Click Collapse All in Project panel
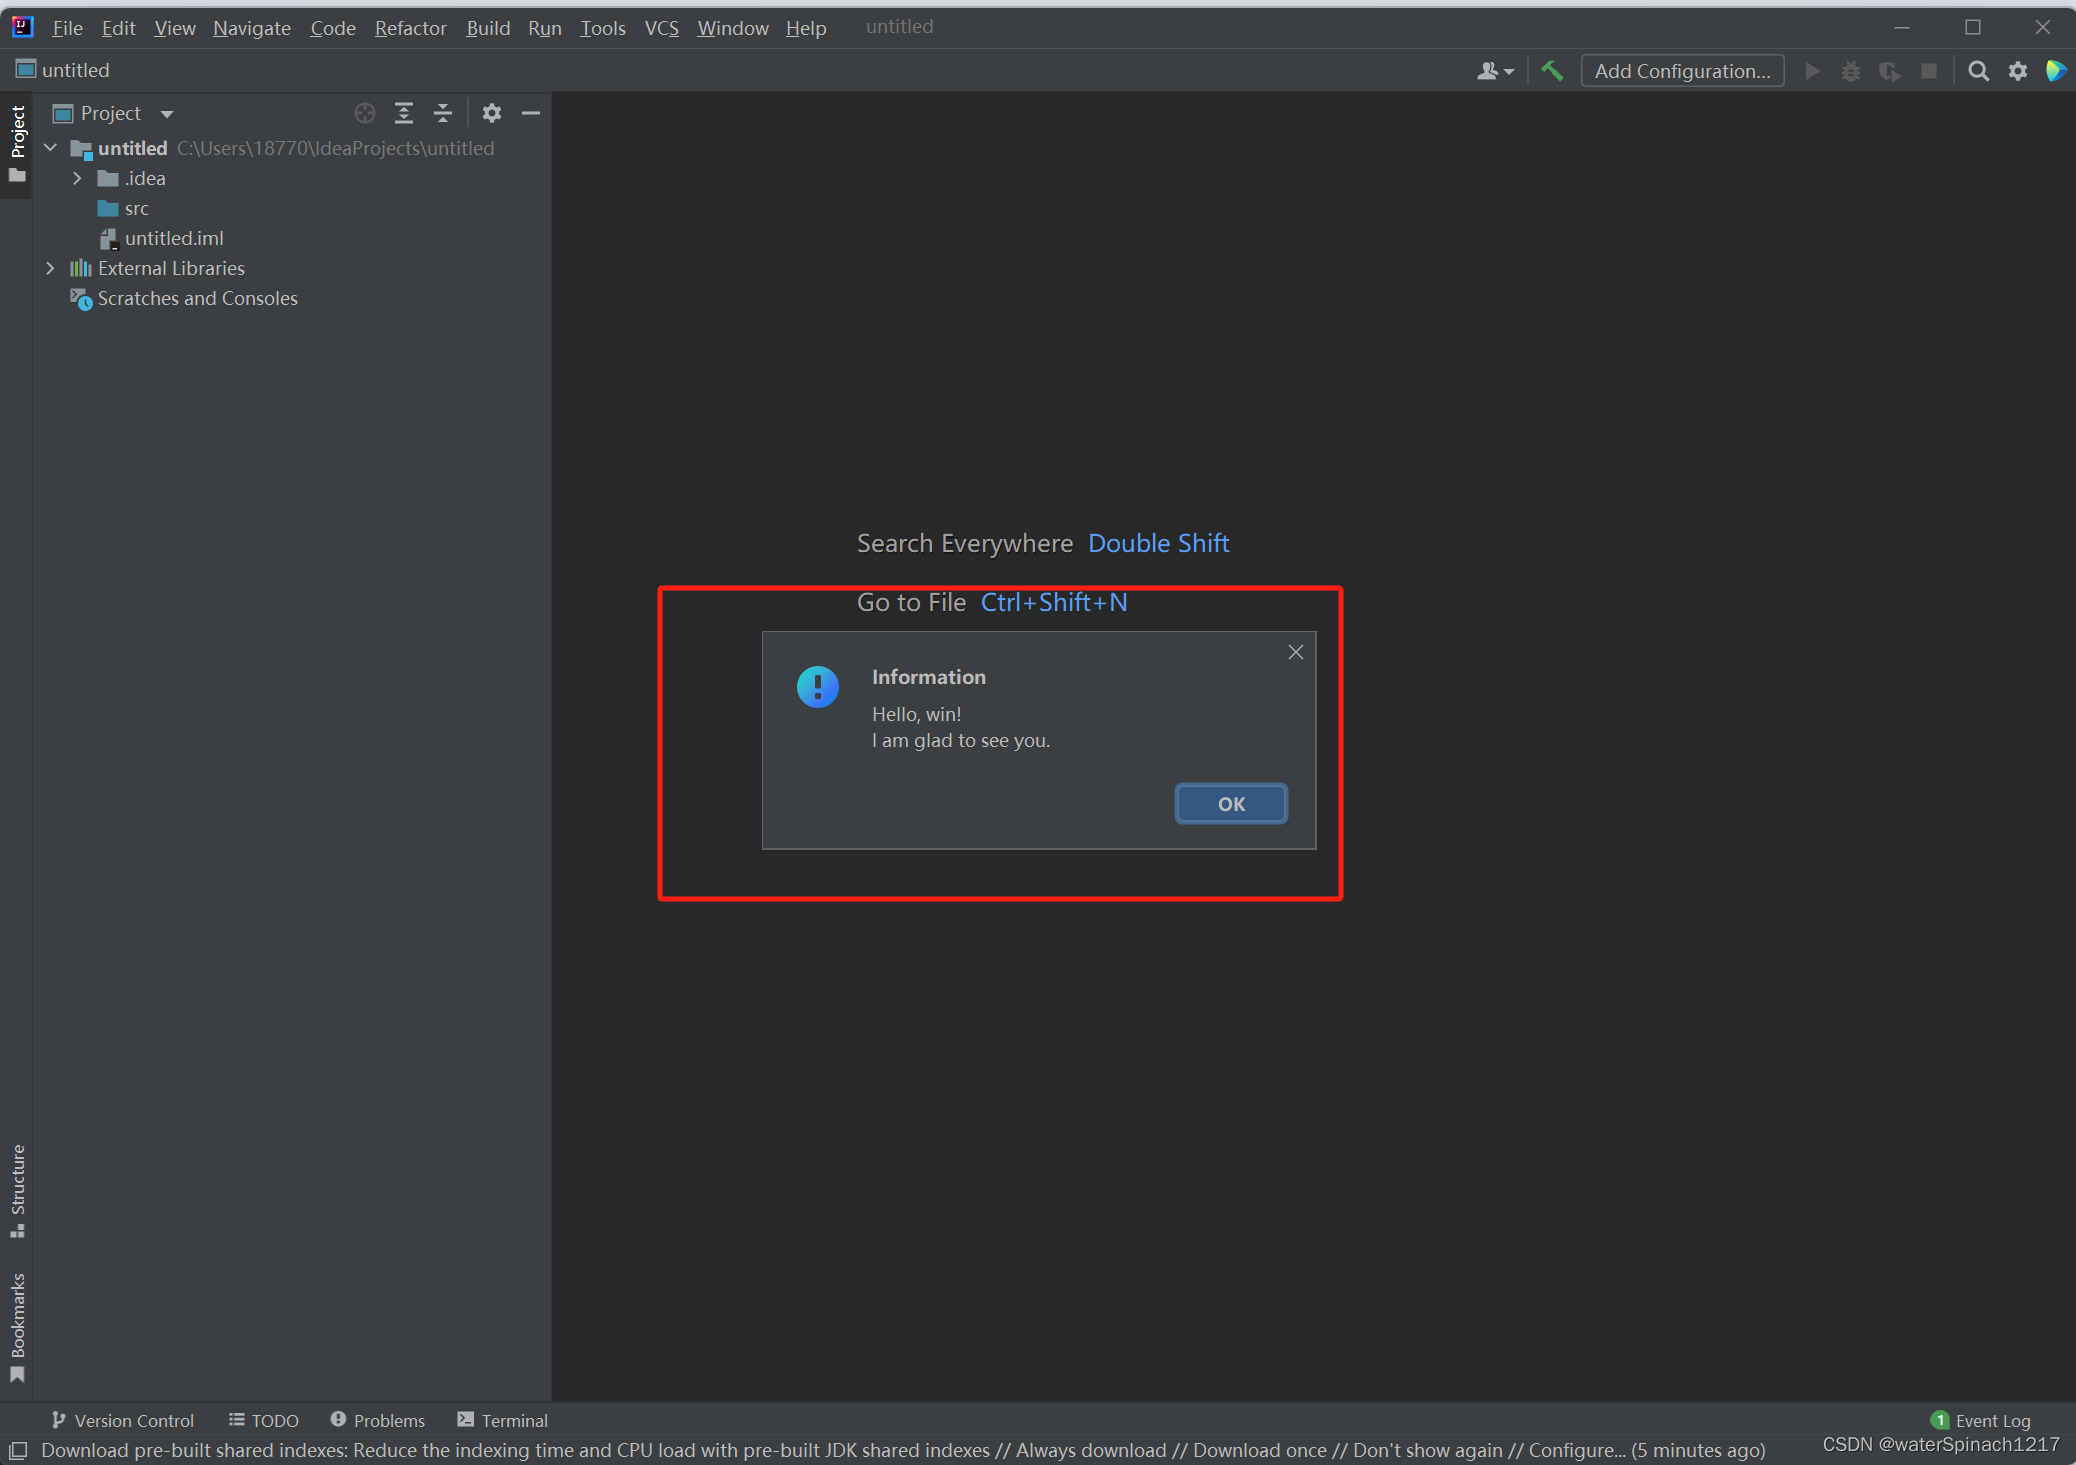The image size is (2076, 1465). click(443, 113)
